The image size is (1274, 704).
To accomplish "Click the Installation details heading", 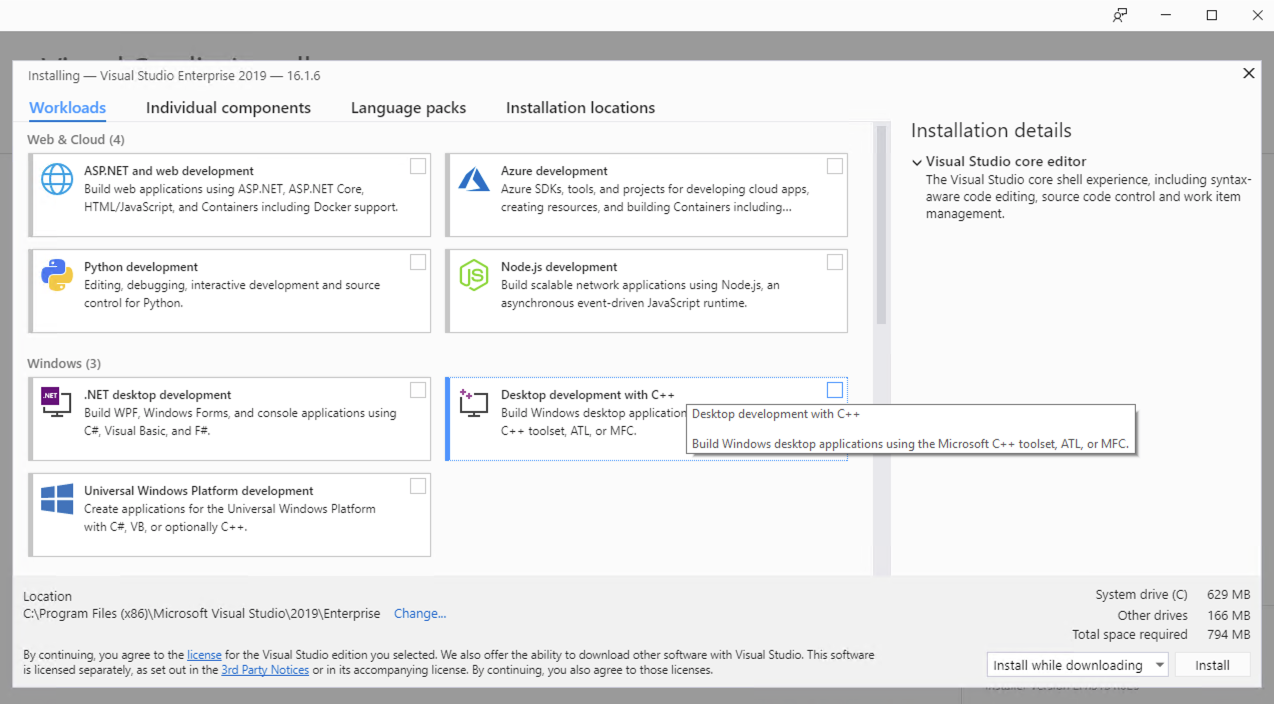I will 991,131.
